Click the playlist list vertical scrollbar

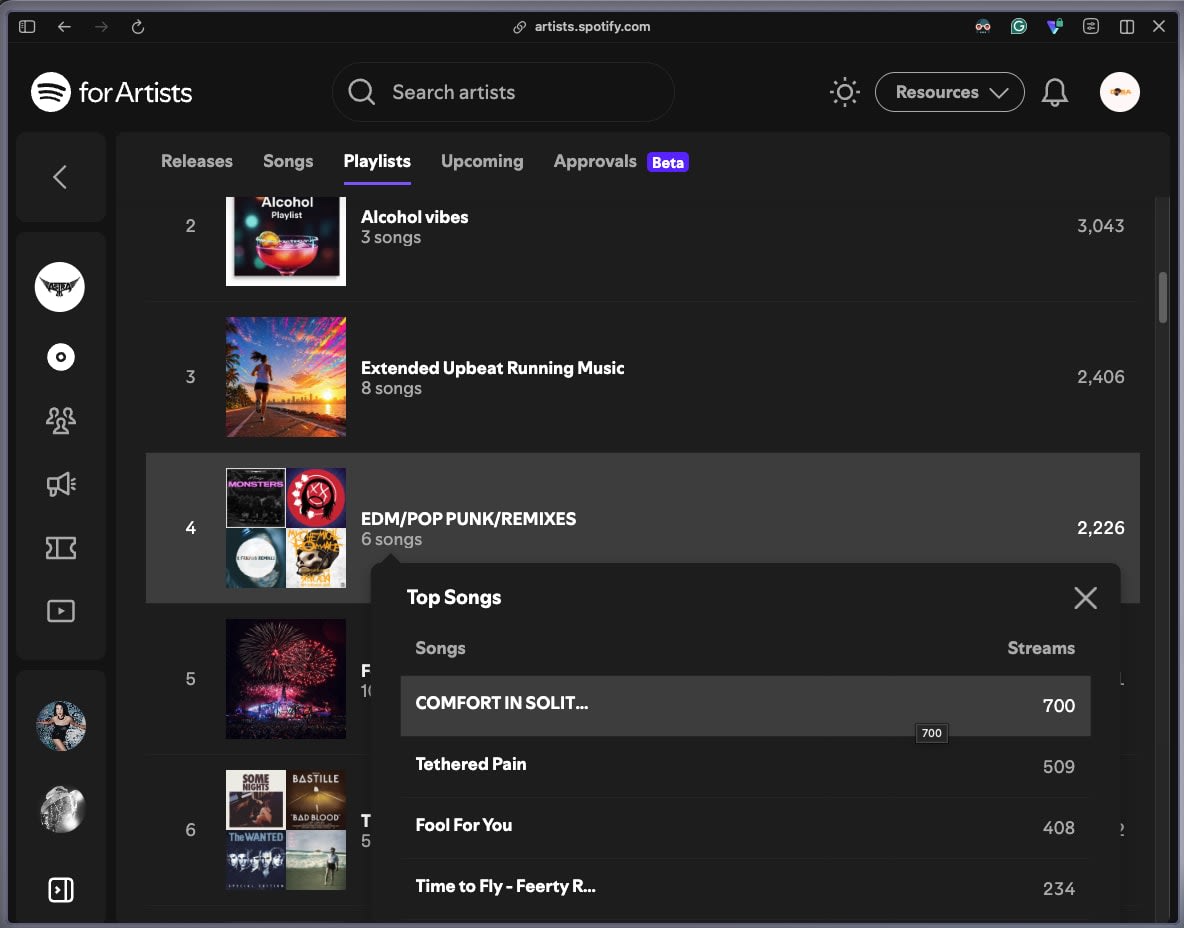pyautogui.click(x=1162, y=297)
